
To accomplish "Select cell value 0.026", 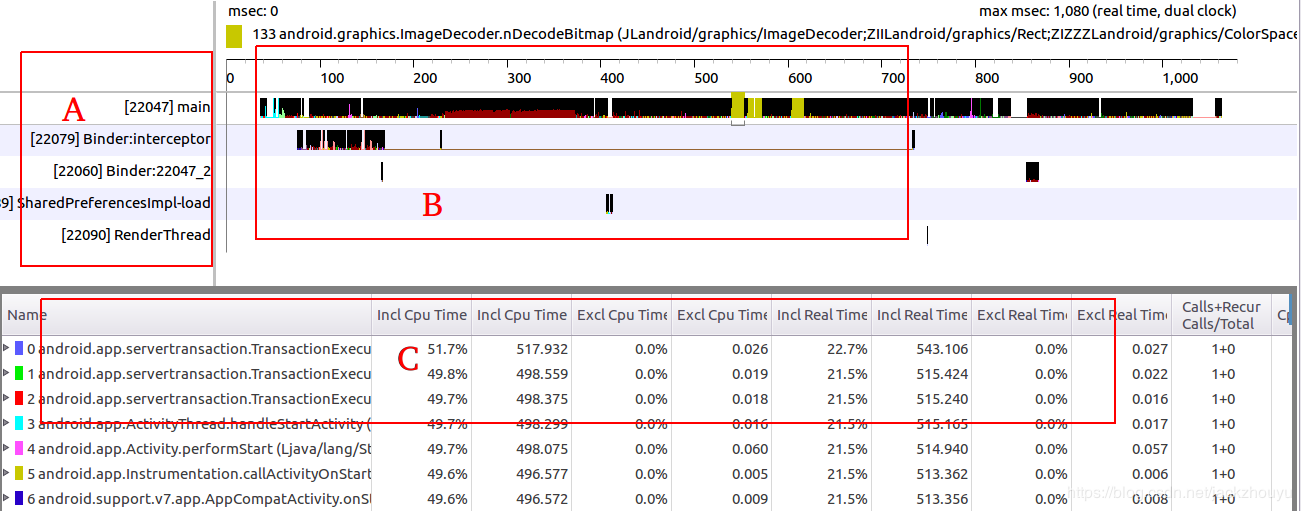I will tap(750, 349).
